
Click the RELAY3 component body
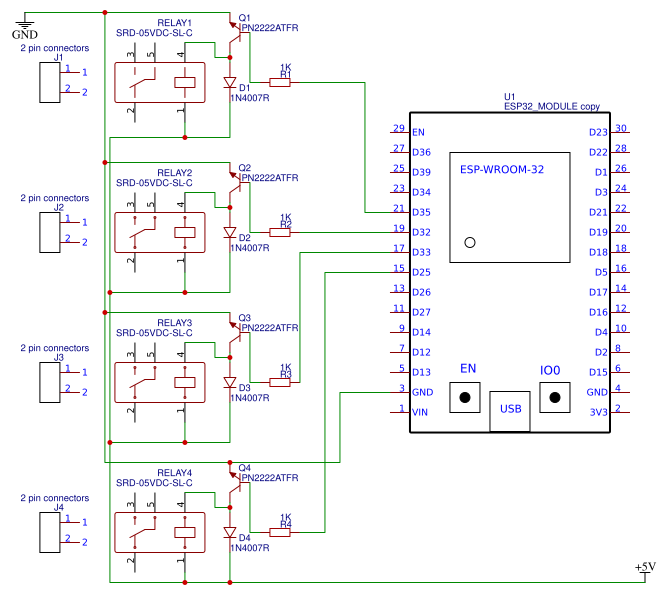(160, 382)
